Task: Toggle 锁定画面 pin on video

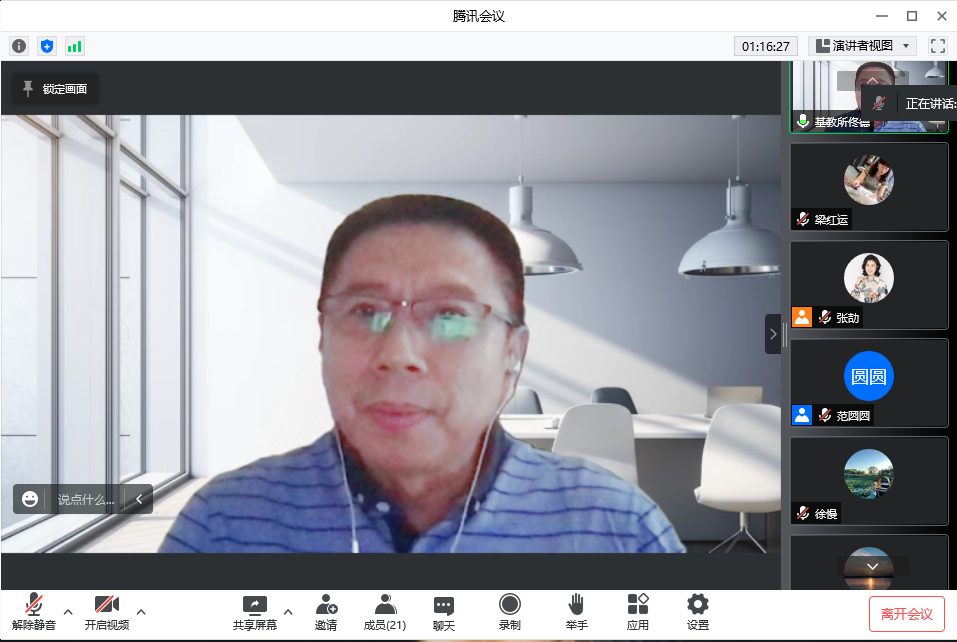Action: [55, 89]
